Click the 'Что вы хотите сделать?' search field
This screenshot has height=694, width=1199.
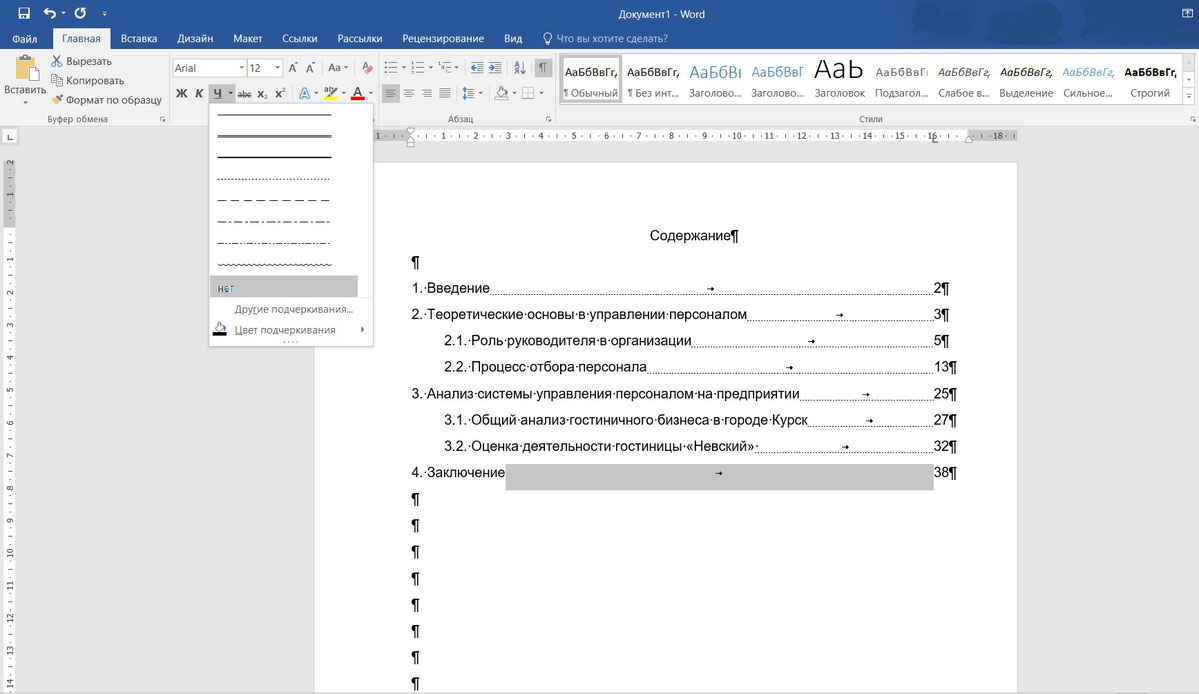611,39
